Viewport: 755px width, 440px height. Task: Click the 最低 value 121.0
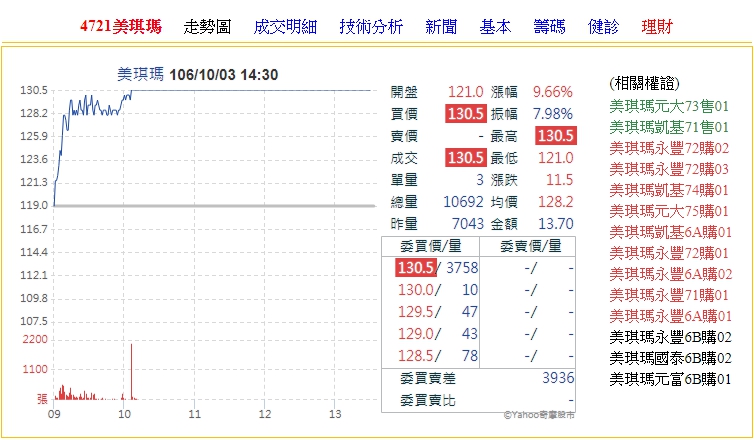[x=556, y=158]
